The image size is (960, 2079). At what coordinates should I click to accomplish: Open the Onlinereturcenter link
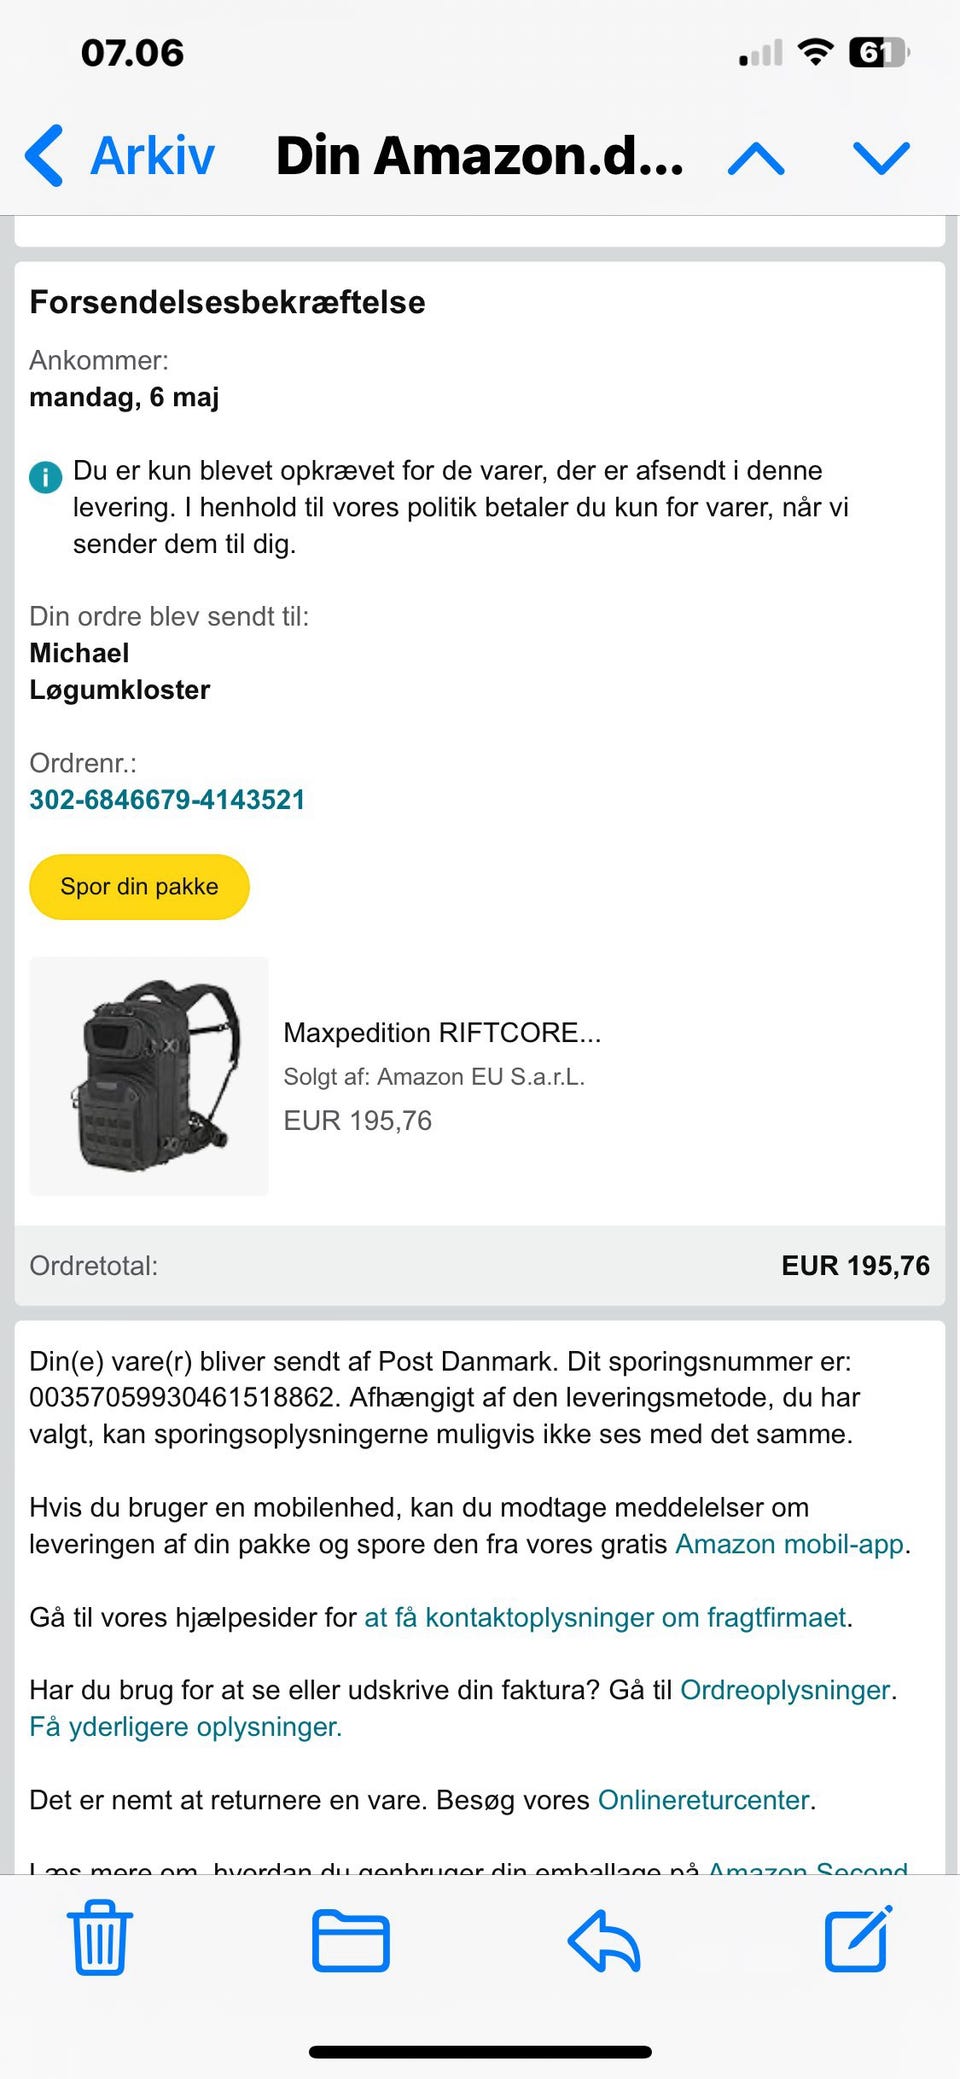pos(704,1799)
